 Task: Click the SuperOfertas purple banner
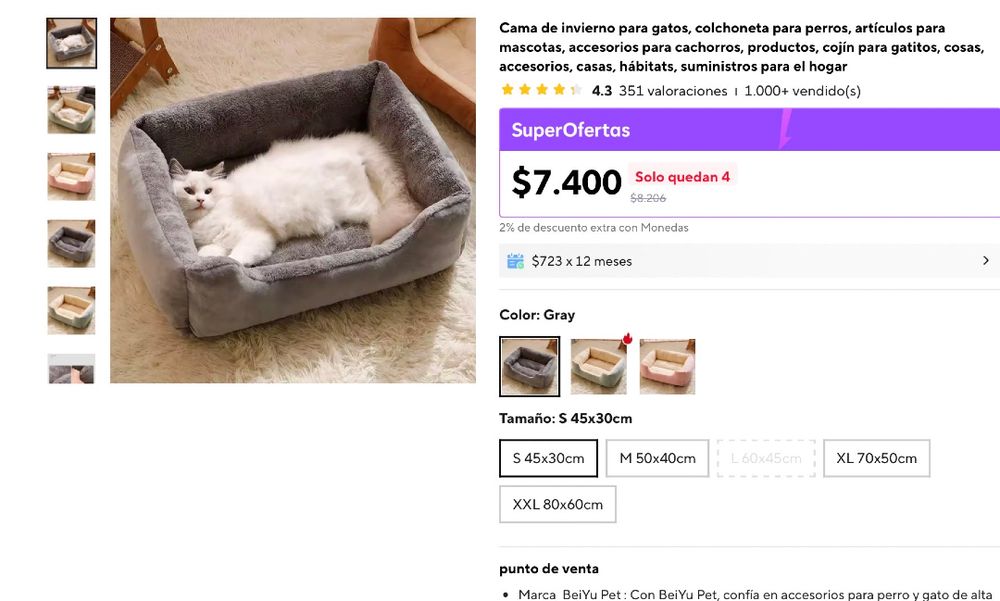pyautogui.click(x=749, y=130)
